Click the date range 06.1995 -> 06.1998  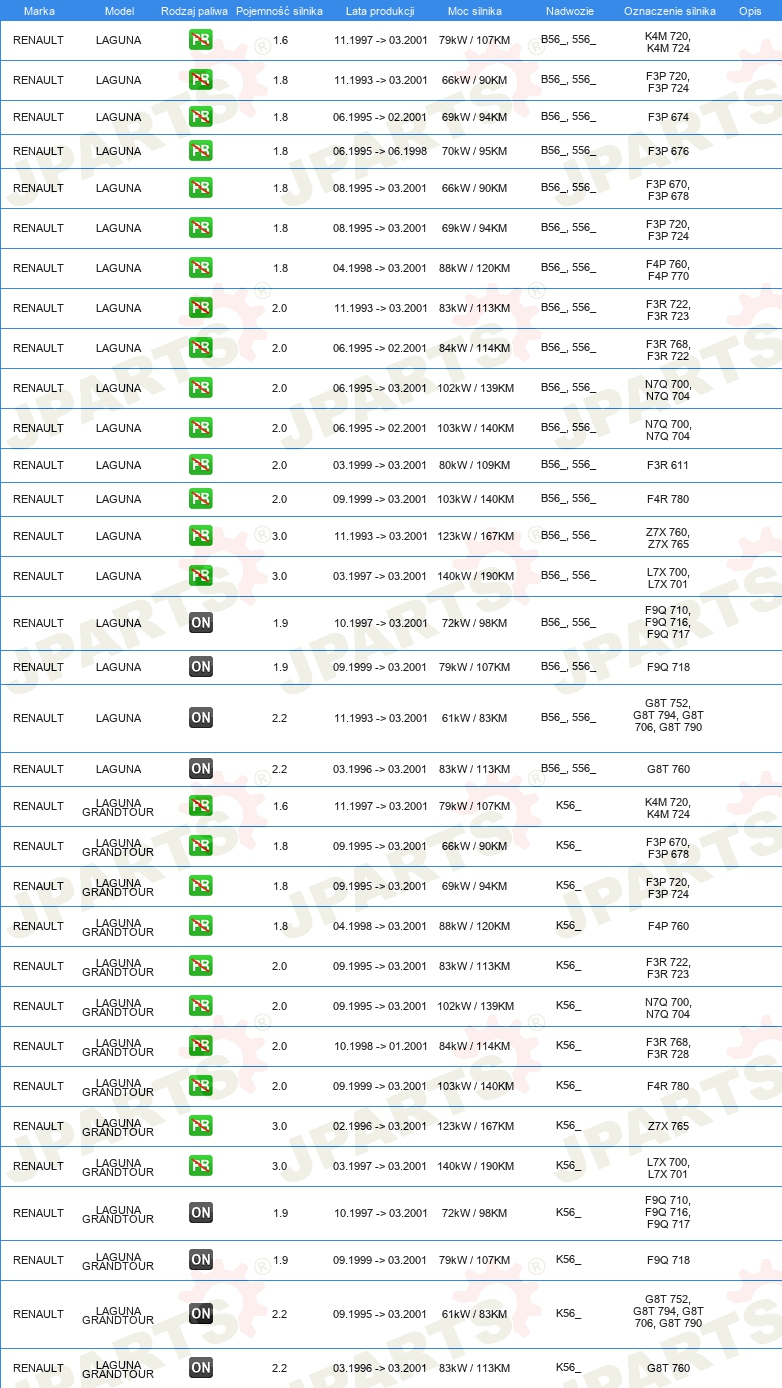tap(380, 151)
